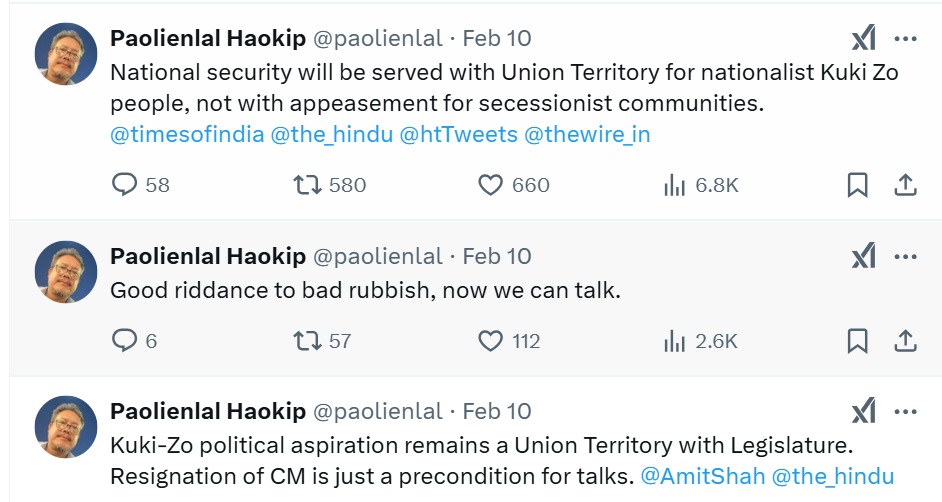Open the @AmitShah mention link
Image resolution: width=942 pixels, height=502 pixels.
click(701, 476)
